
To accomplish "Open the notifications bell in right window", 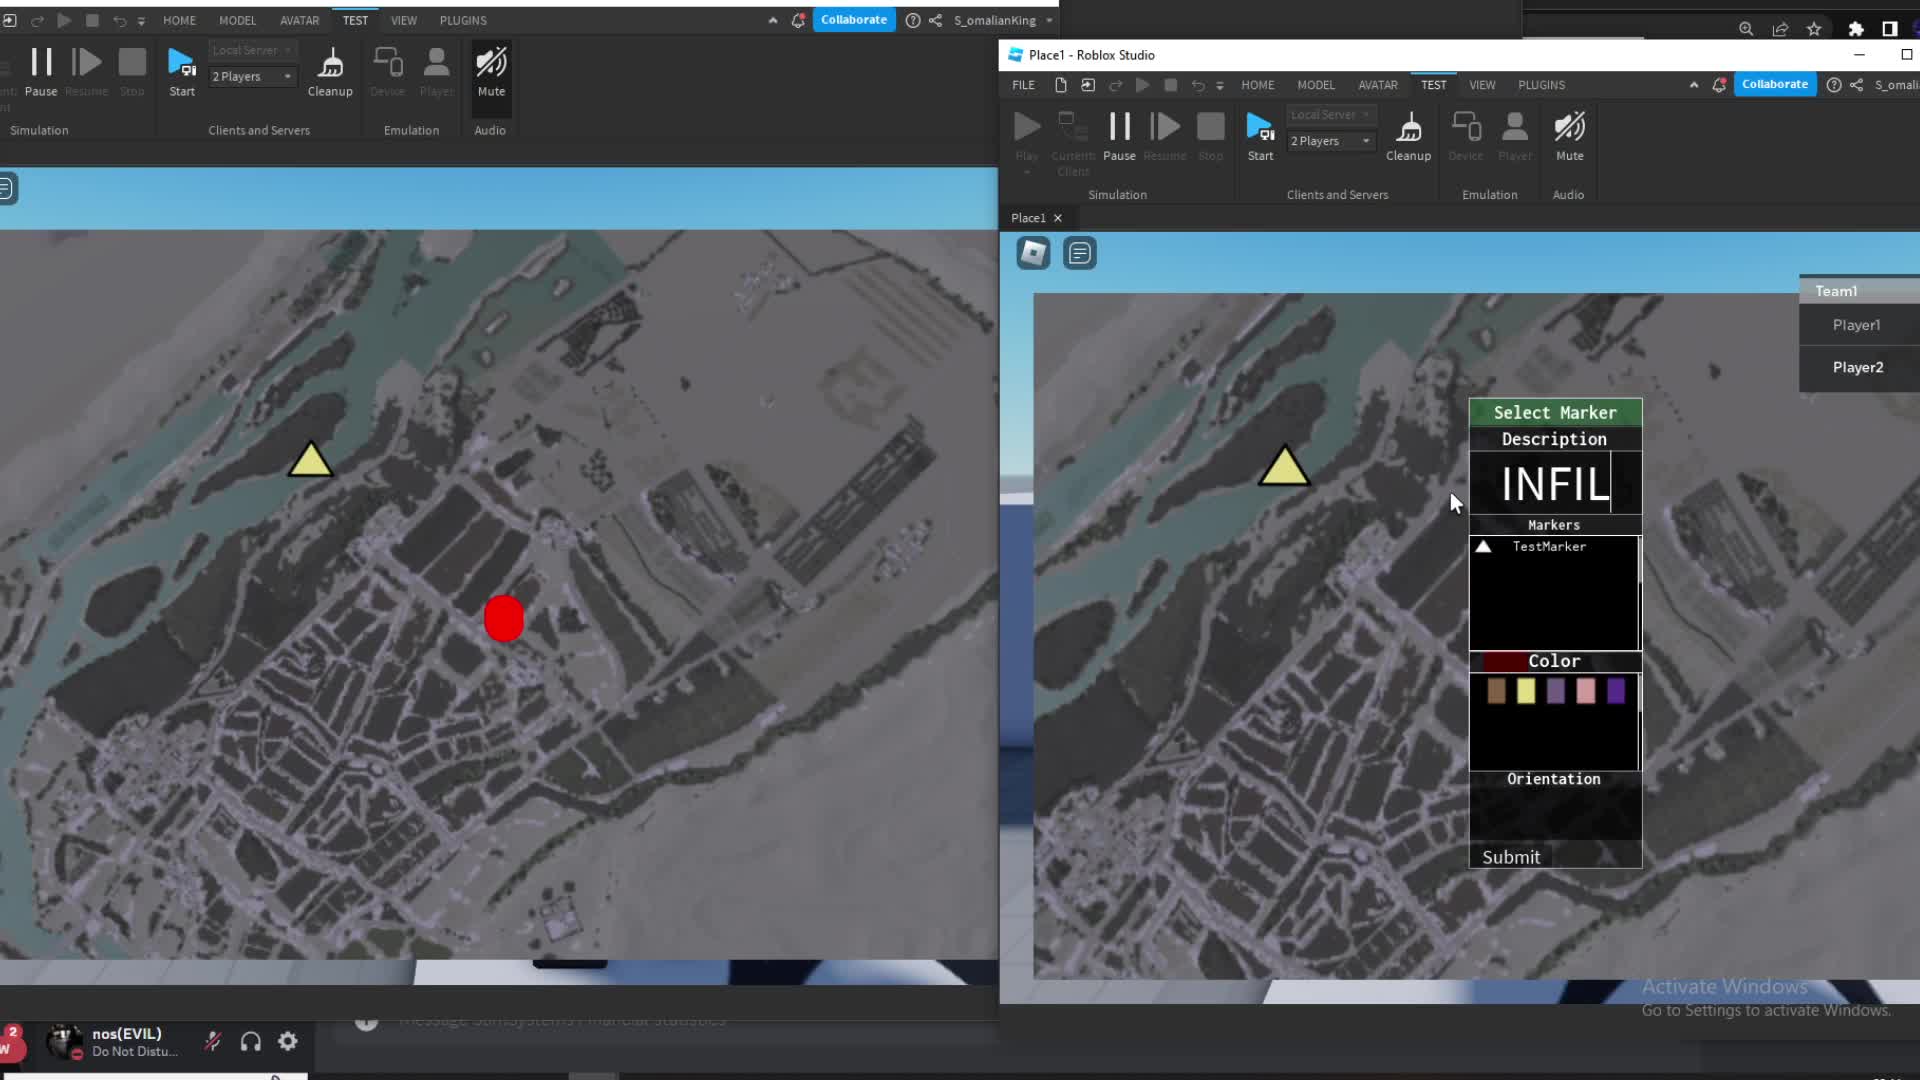I will (1719, 85).
